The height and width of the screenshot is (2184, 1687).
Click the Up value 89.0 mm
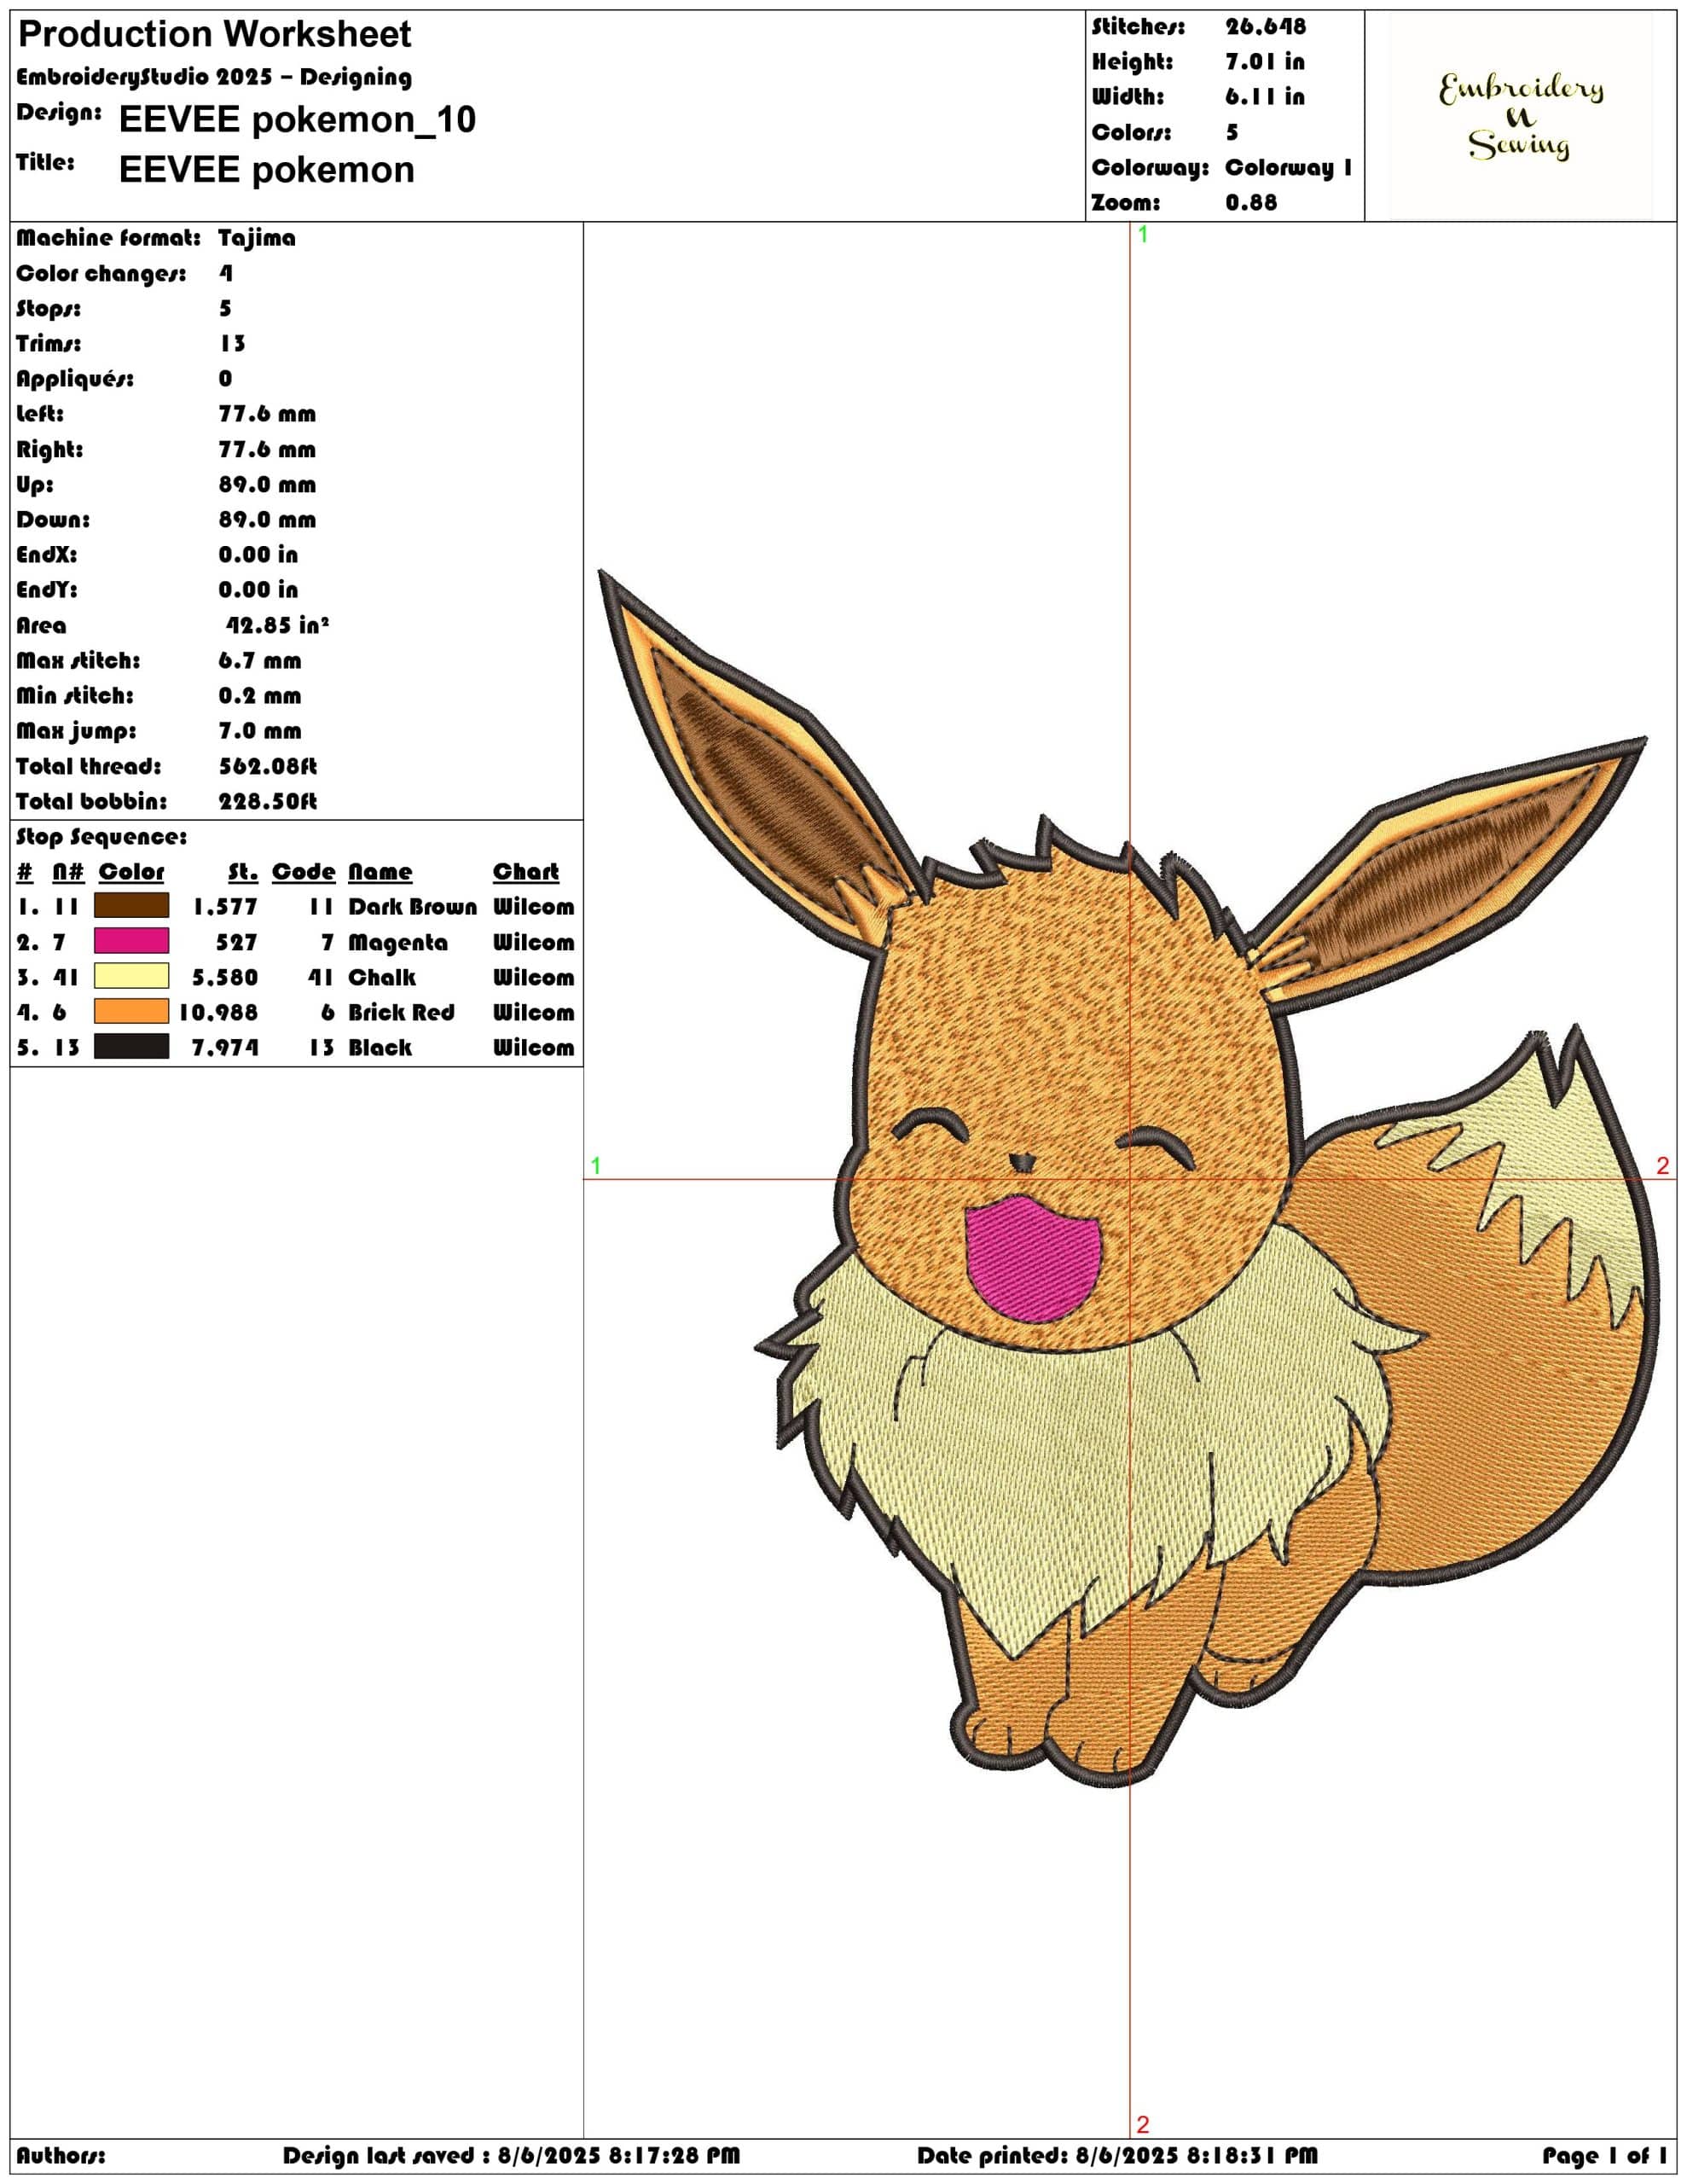click(267, 484)
